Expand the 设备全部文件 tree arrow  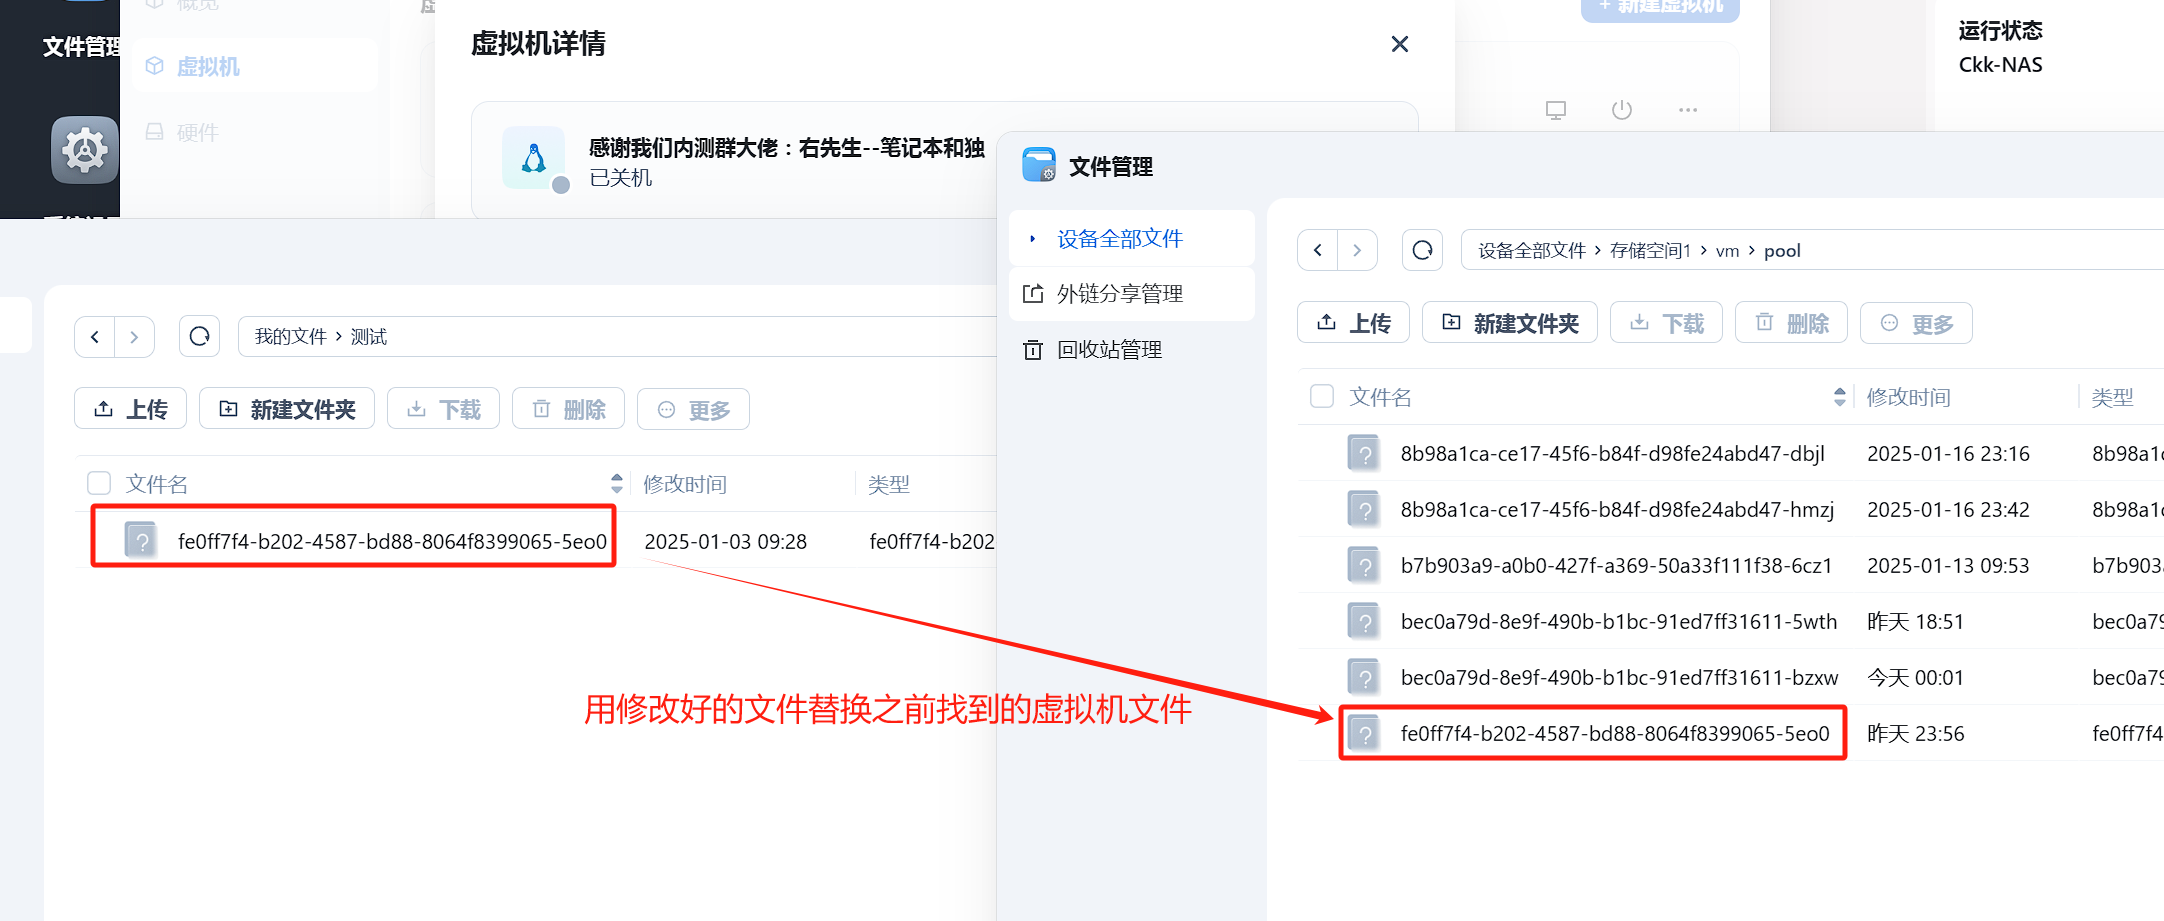click(x=1033, y=239)
